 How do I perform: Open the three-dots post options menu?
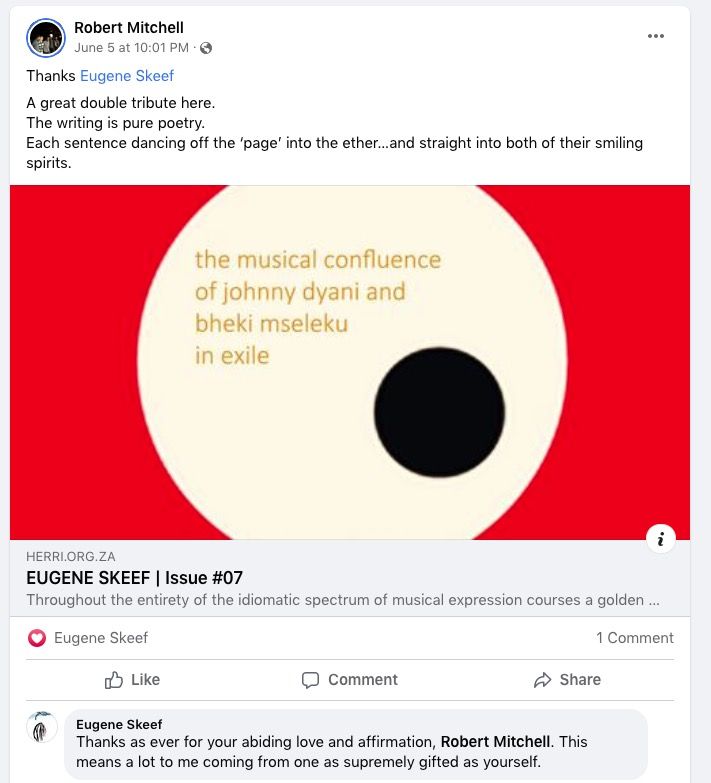click(655, 36)
